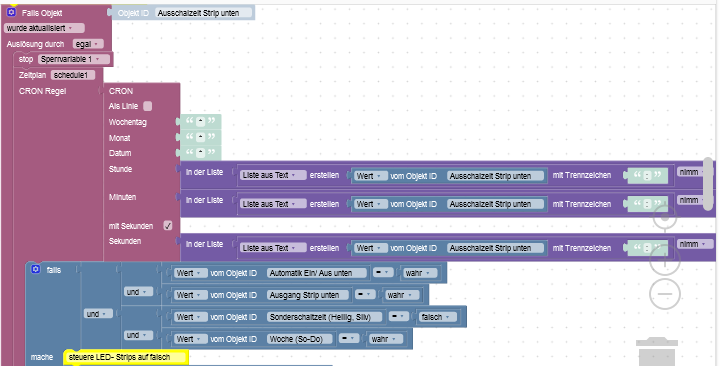Image resolution: width=721 pixels, height=366 pixels.
Task: Center the workspace with the target icon
Action: click(x=664, y=218)
